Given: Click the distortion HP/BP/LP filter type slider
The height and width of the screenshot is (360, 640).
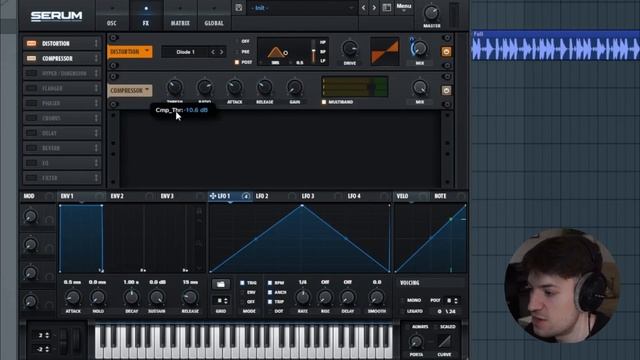Looking at the screenshot, I should point(313,51).
